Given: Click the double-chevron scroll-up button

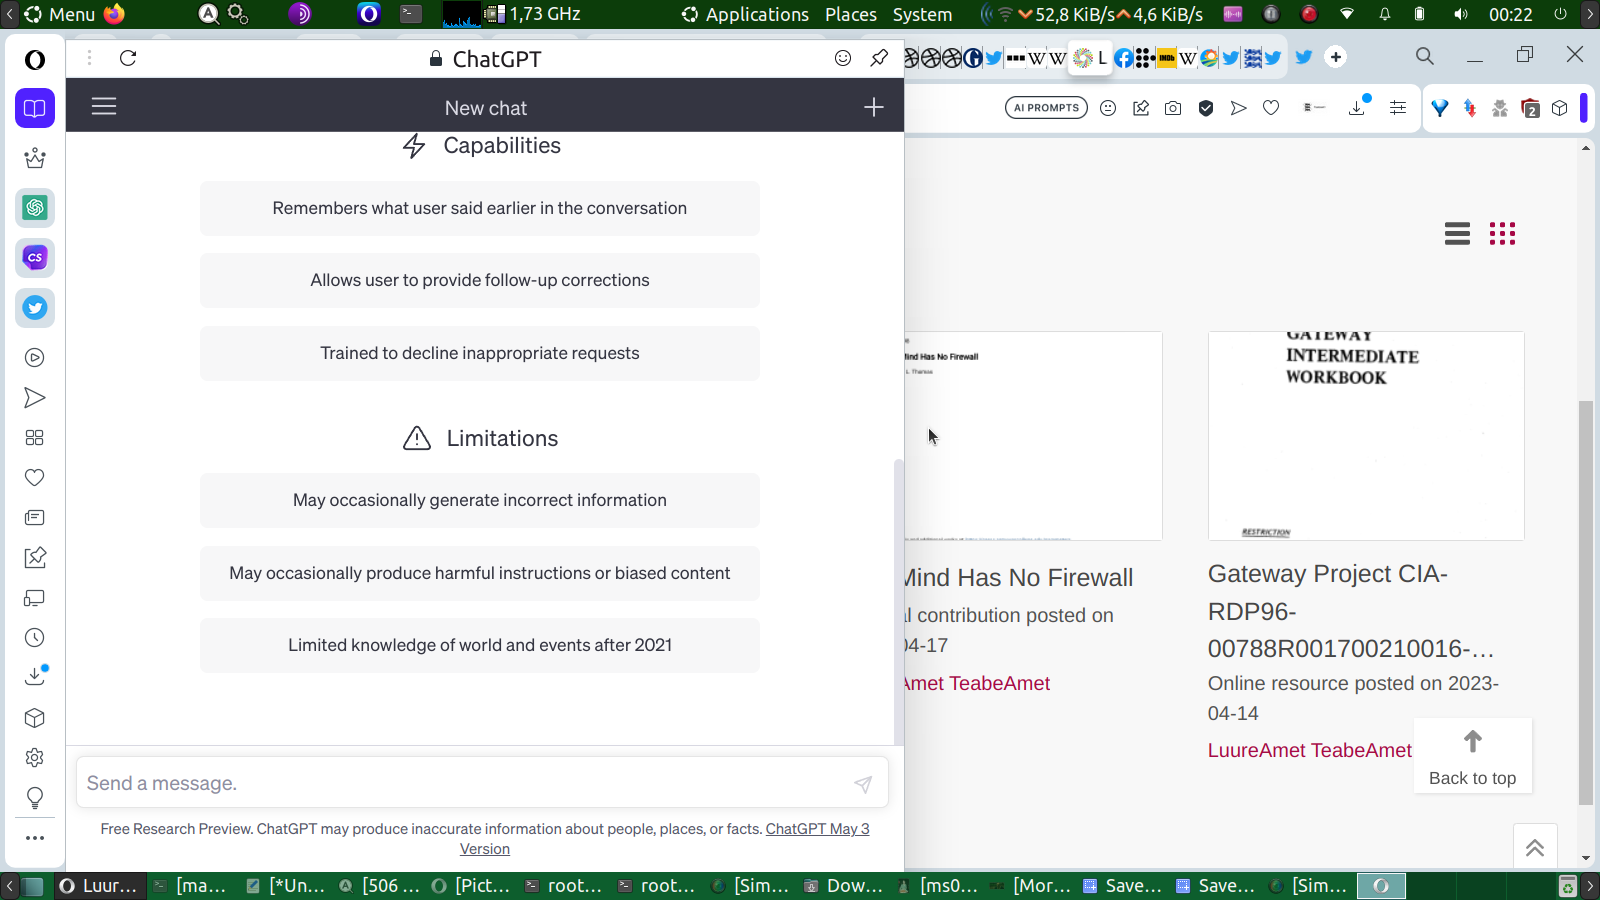Looking at the screenshot, I should 1535,848.
